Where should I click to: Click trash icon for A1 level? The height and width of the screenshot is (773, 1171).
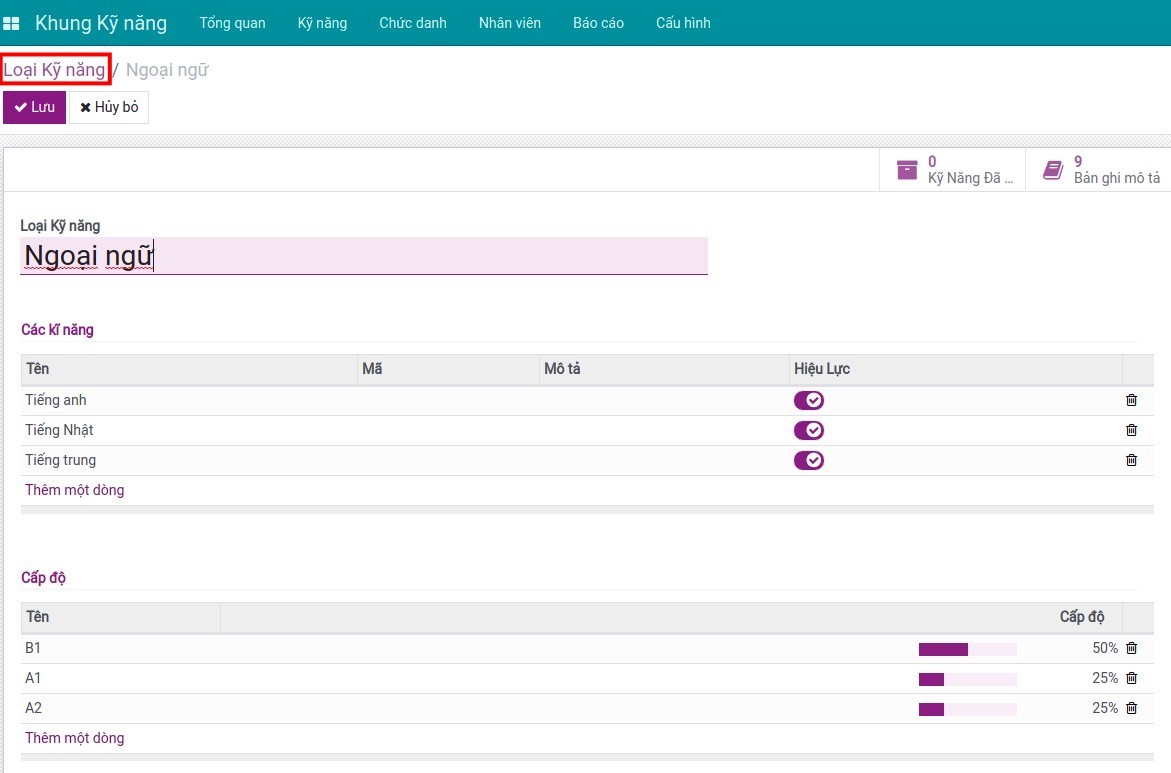1131,678
